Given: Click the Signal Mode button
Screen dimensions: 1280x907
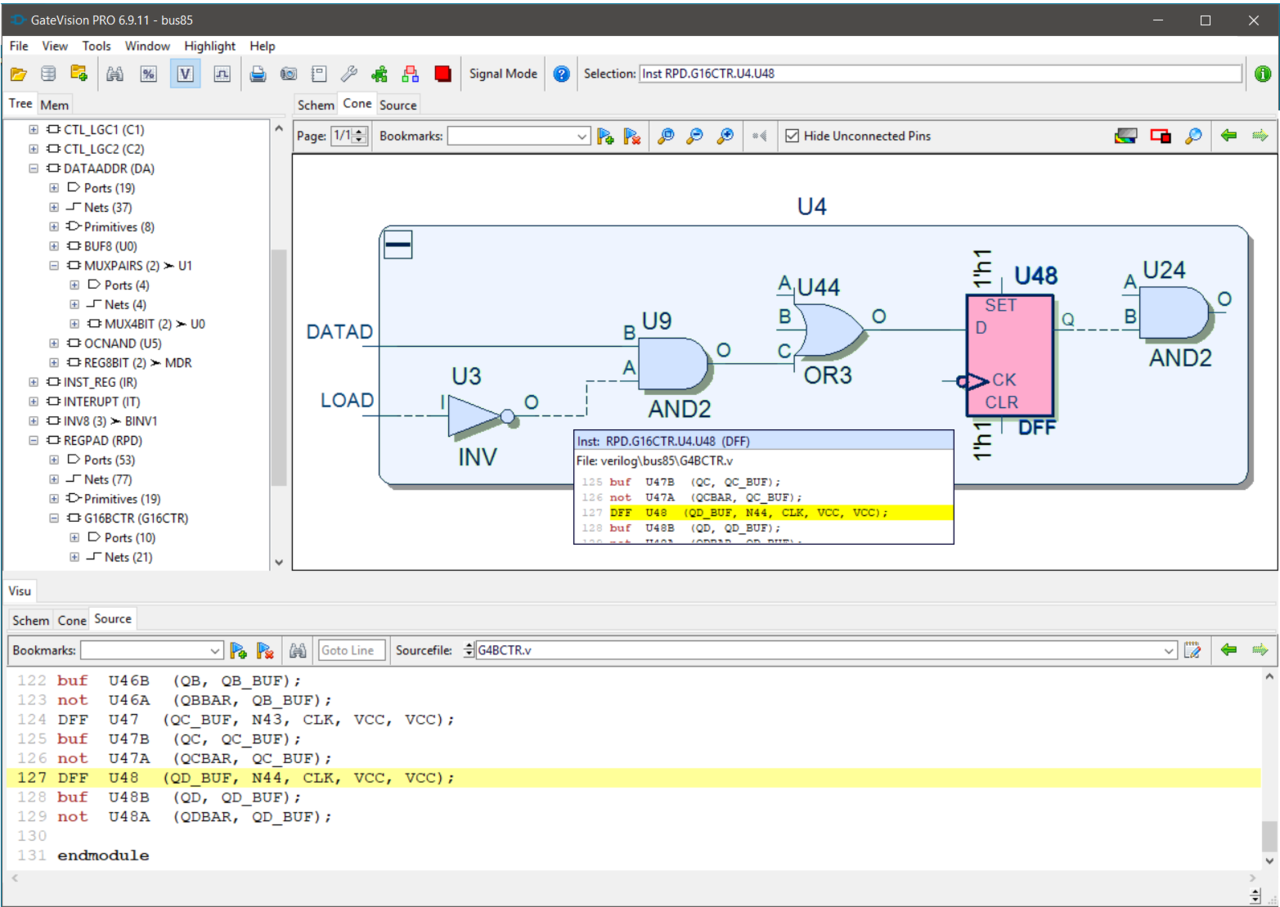Looking at the screenshot, I should [503, 74].
